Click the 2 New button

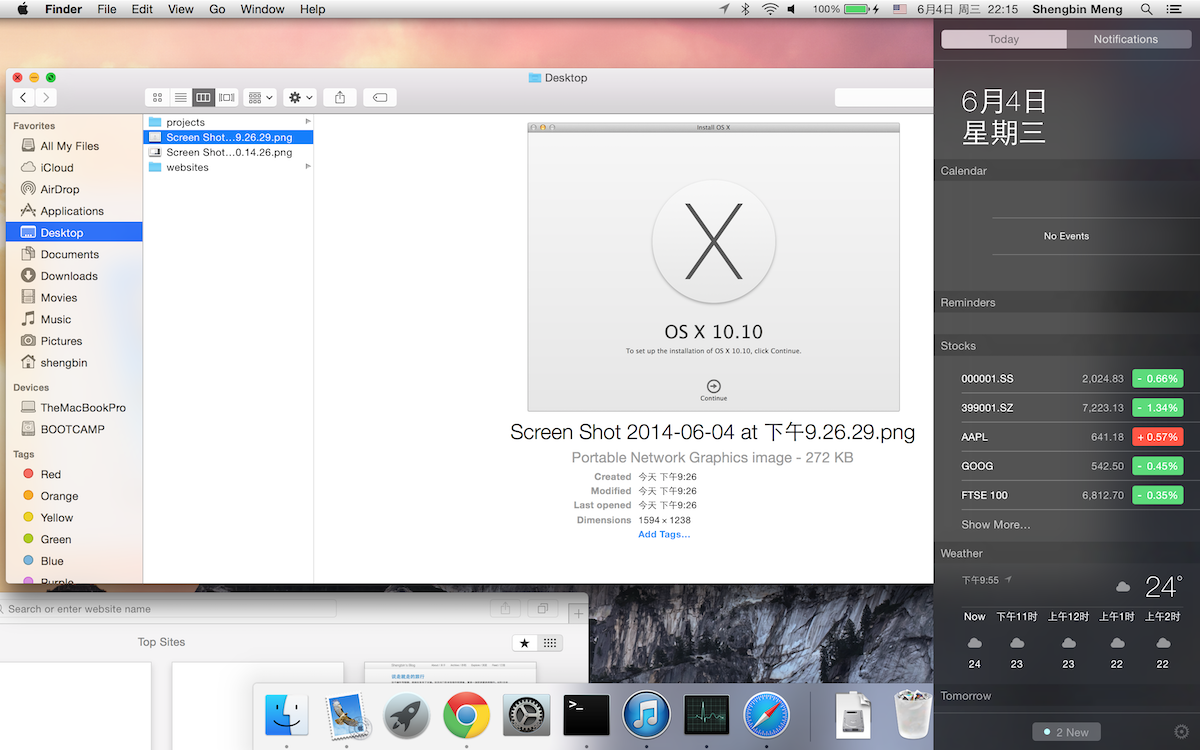[x=1067, y=732]
